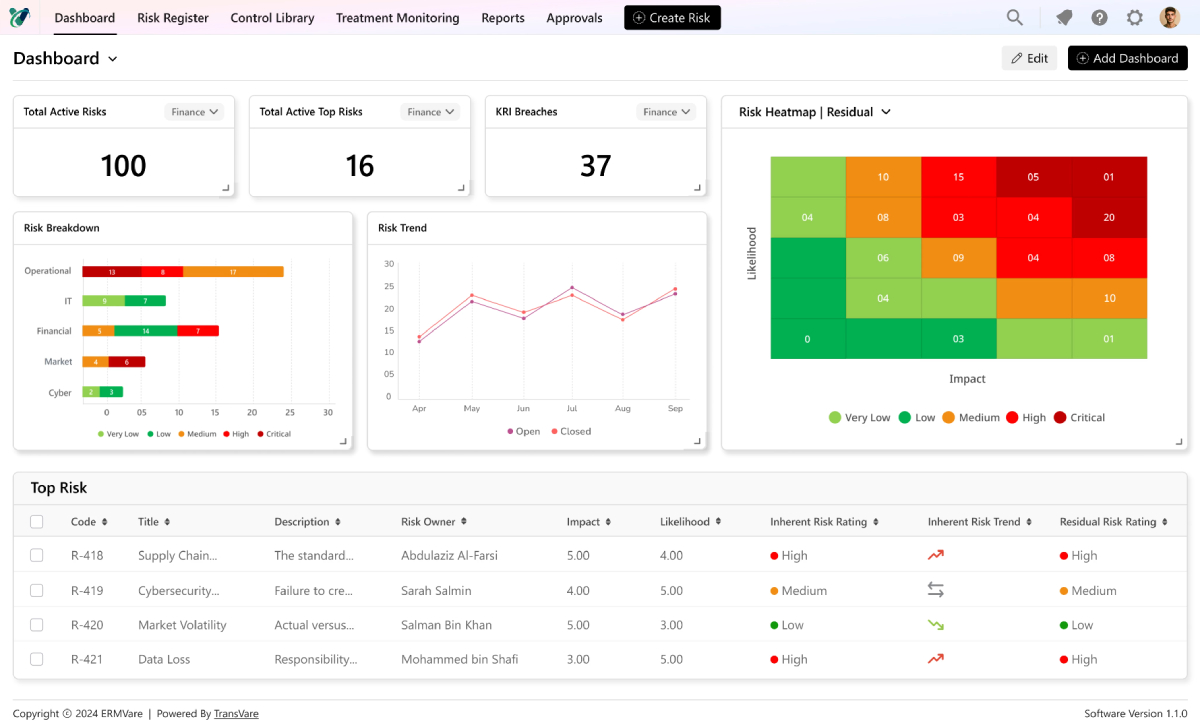The height and width of the screenshot is (725, 1200).
Task: Click the Create Risk button
Action: coord(672,17)
